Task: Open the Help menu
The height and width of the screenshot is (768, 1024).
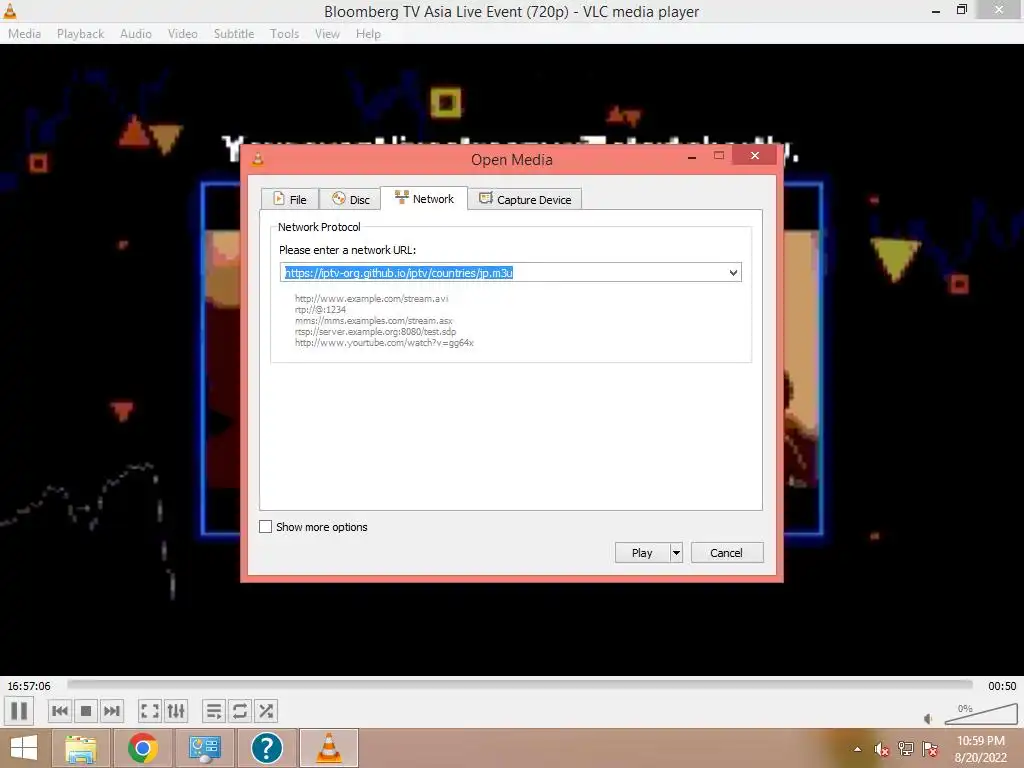Action: coord(368,33)
